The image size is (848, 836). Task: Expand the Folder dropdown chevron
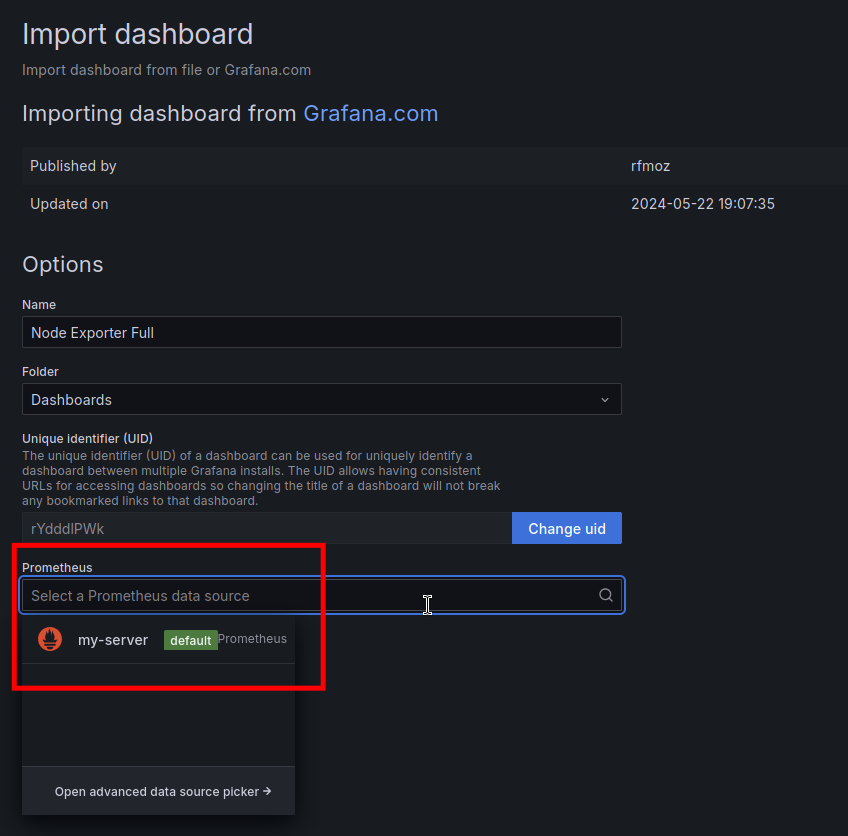pos(605,400)
